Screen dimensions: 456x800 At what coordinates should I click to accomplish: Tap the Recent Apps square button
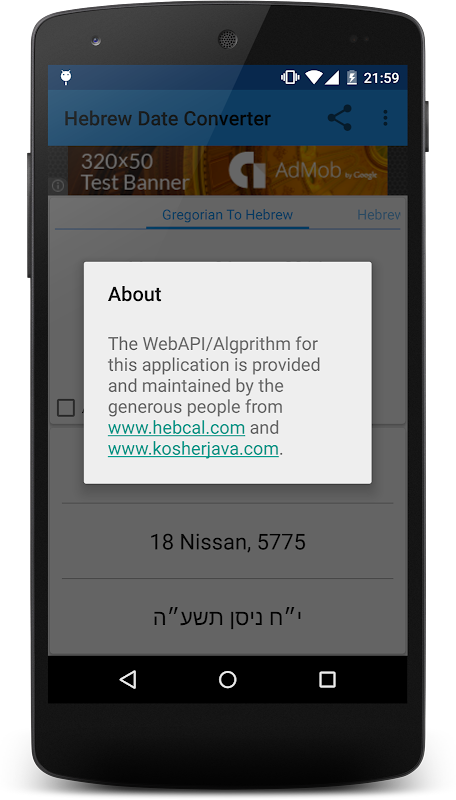(327, 679)
